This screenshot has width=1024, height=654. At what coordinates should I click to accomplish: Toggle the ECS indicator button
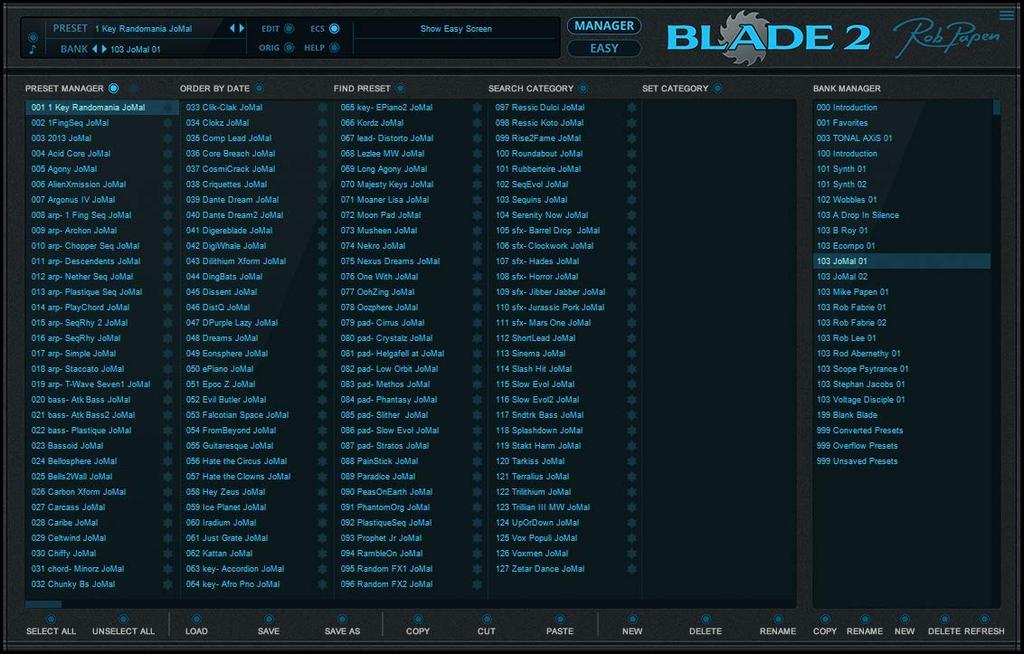334,29
